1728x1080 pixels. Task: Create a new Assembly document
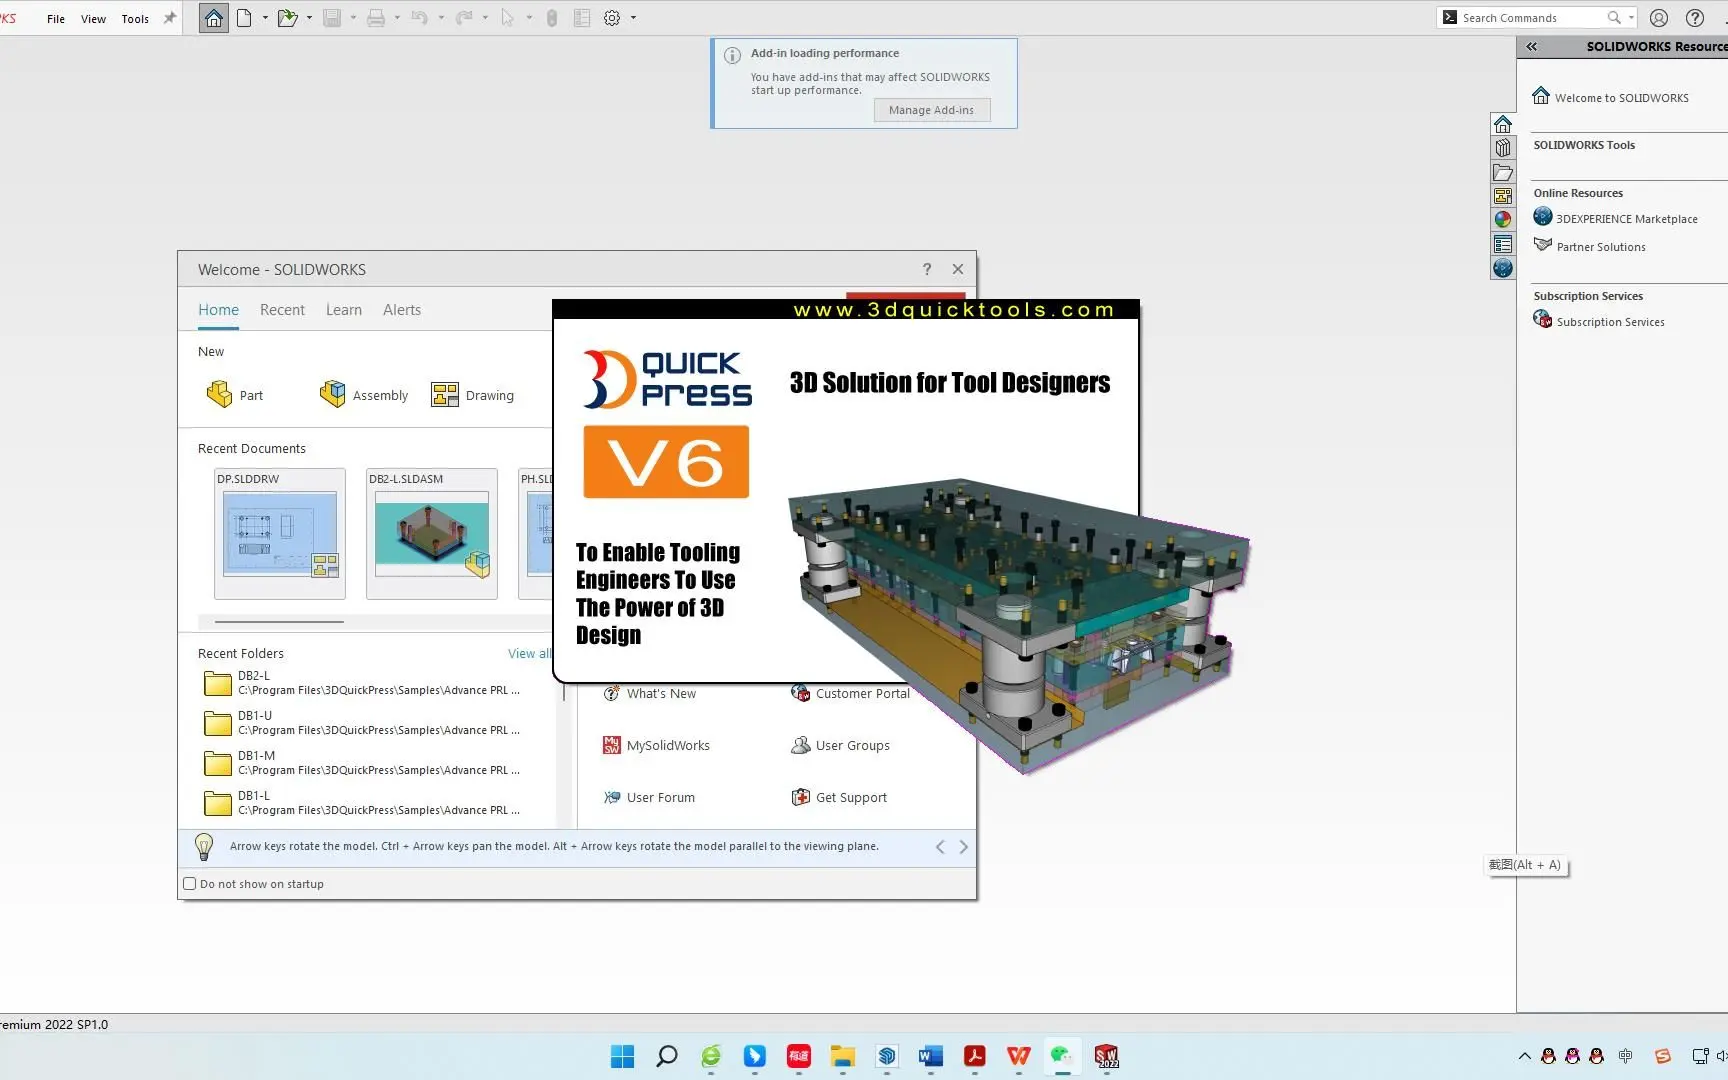point(363,395)
